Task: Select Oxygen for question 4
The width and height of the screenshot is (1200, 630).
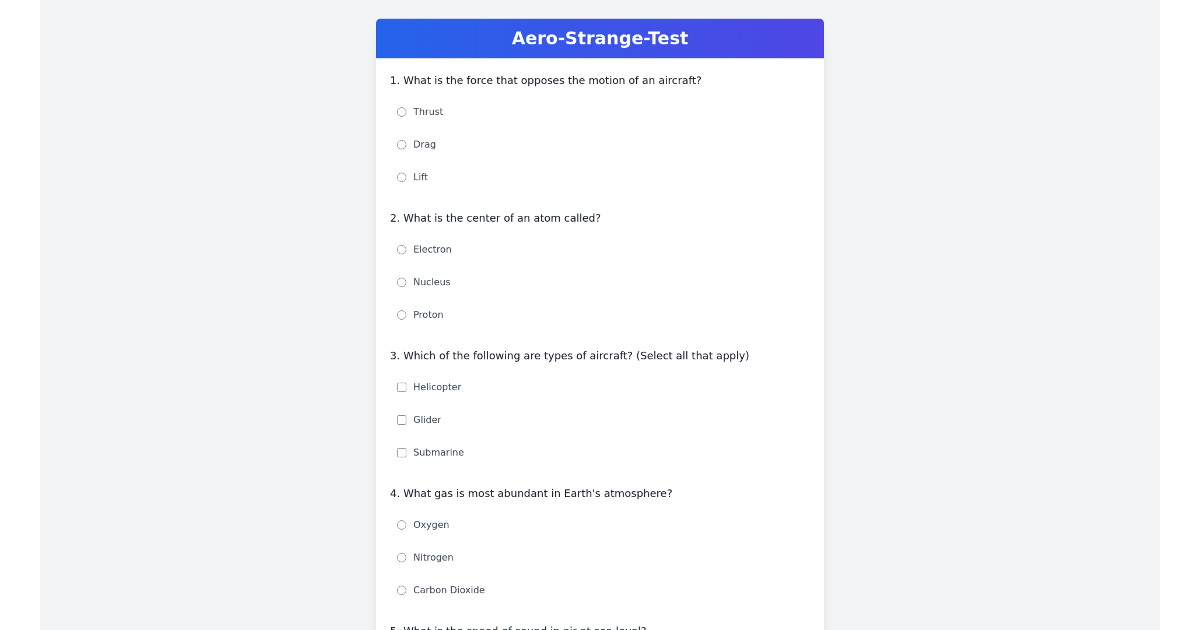Action: coord(401,525)
